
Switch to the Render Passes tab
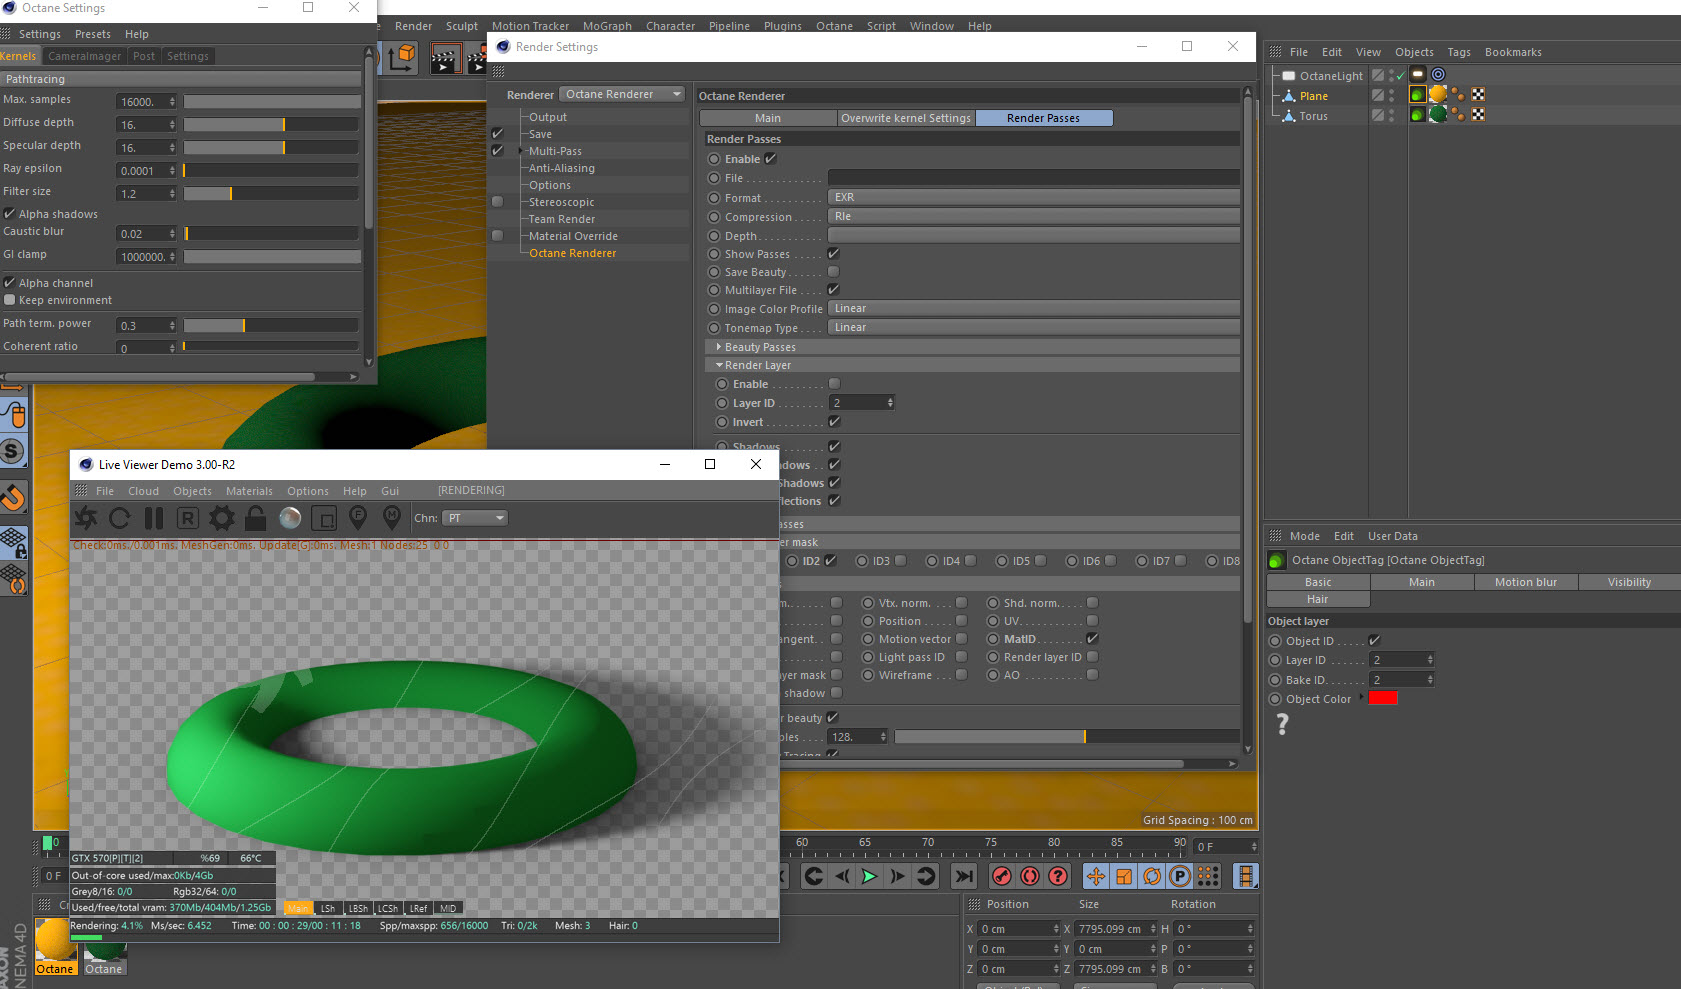point(1043,118)
